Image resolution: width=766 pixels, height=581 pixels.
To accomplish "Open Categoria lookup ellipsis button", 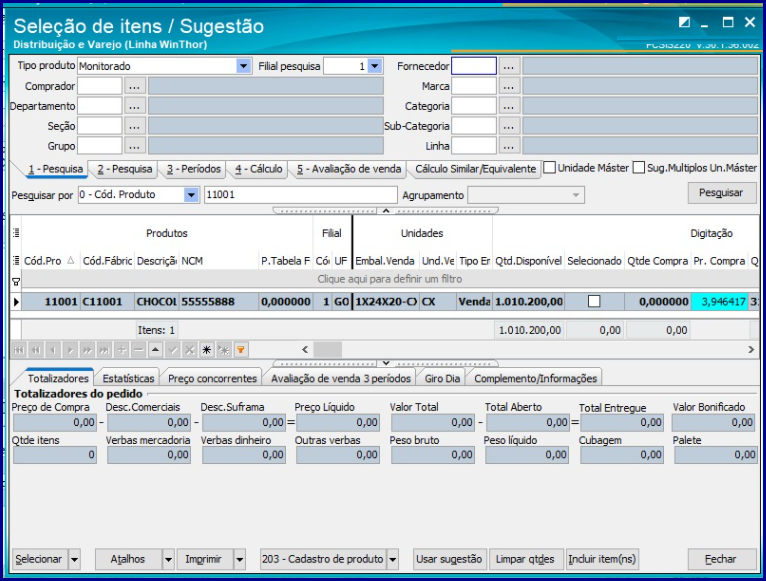I will click(x=509, y=106).
